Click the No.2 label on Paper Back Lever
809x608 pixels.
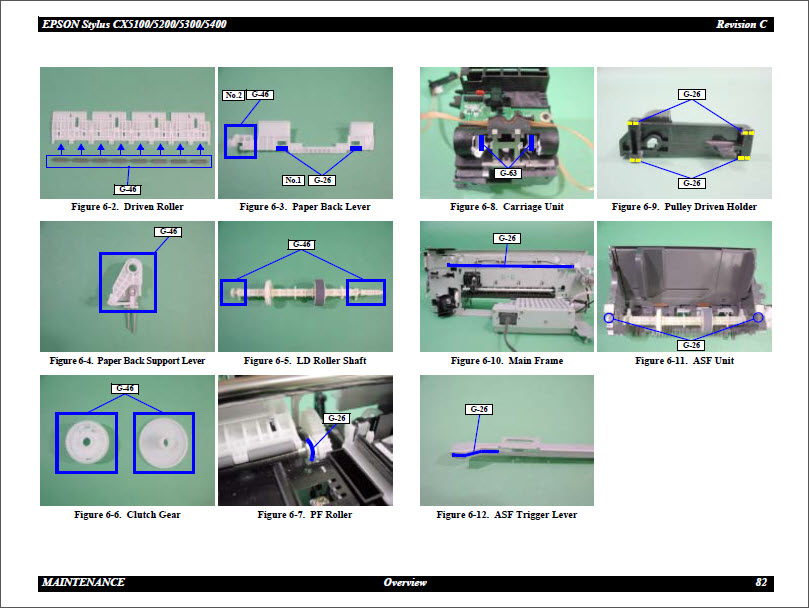pyautogui.click(x=232, y=95)
